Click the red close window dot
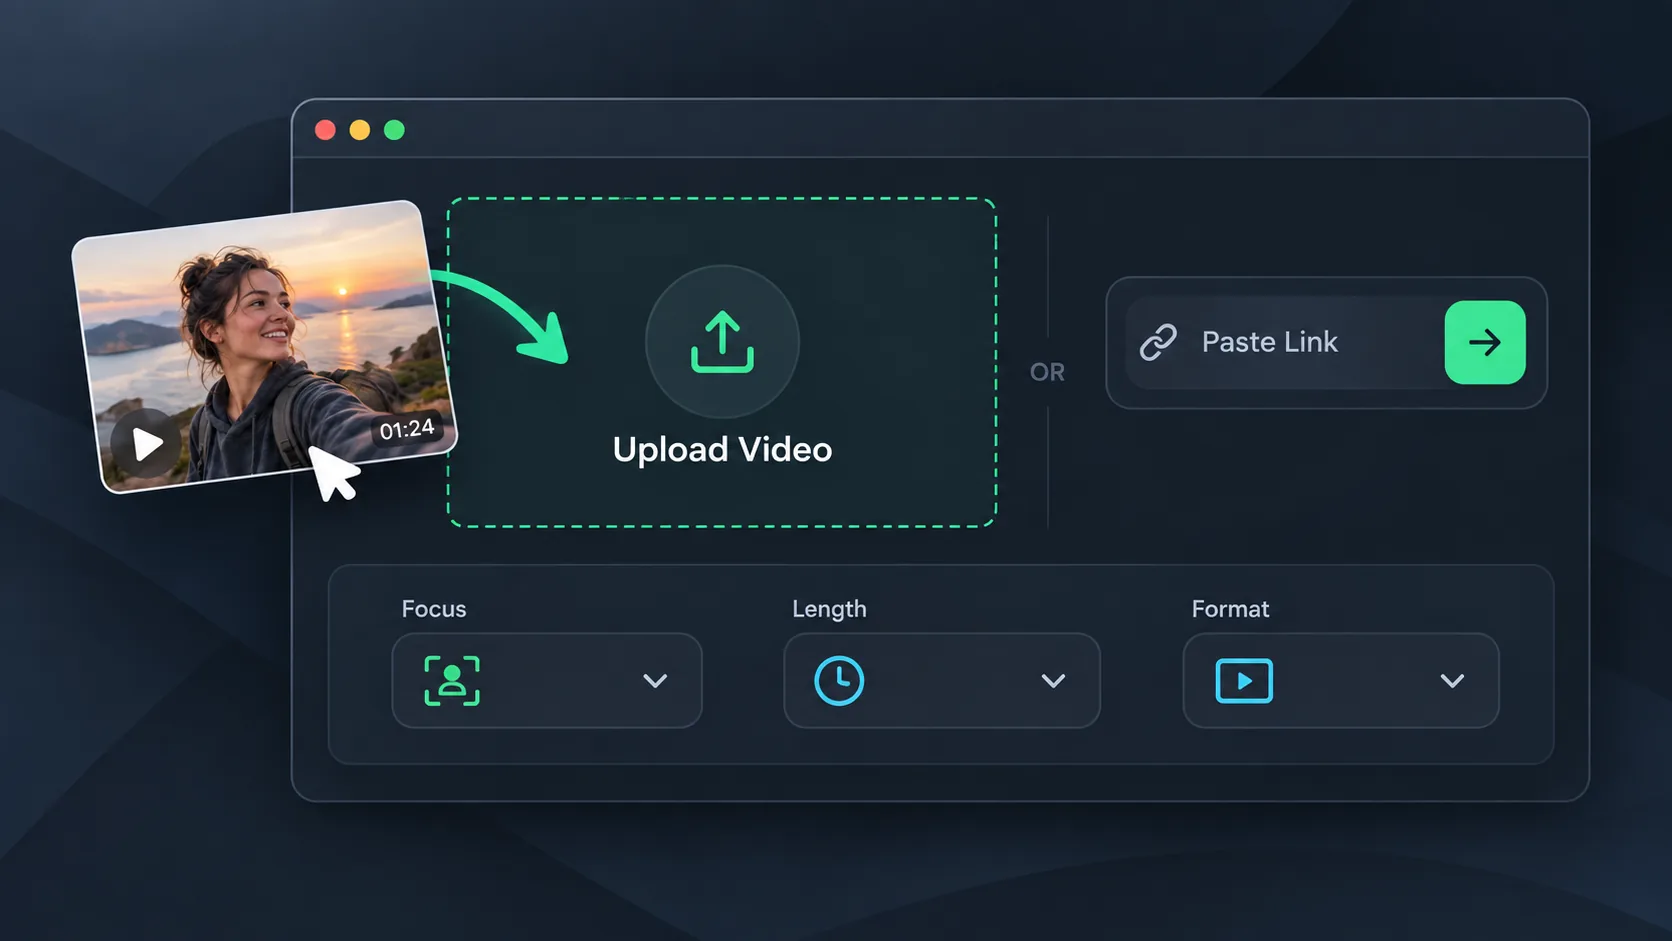This screenshot has height=941, width=1672. tap(325, 130)
